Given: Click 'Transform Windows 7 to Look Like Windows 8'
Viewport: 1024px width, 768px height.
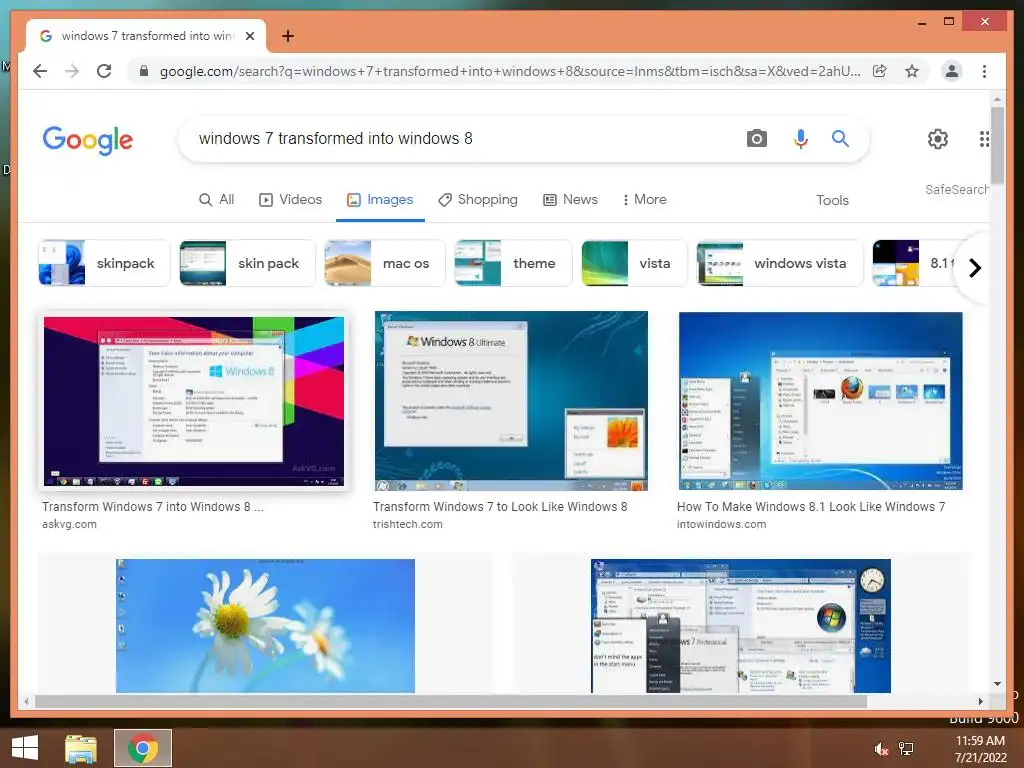Looking at the screenshot, I should [500, 507].
